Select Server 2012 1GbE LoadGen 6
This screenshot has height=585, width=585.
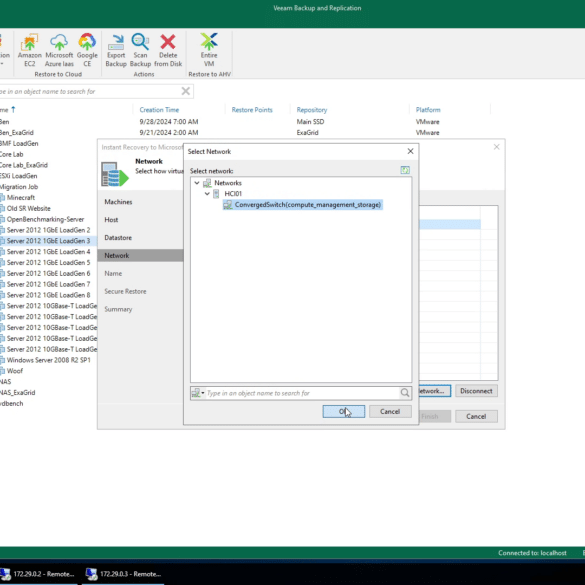48,273
